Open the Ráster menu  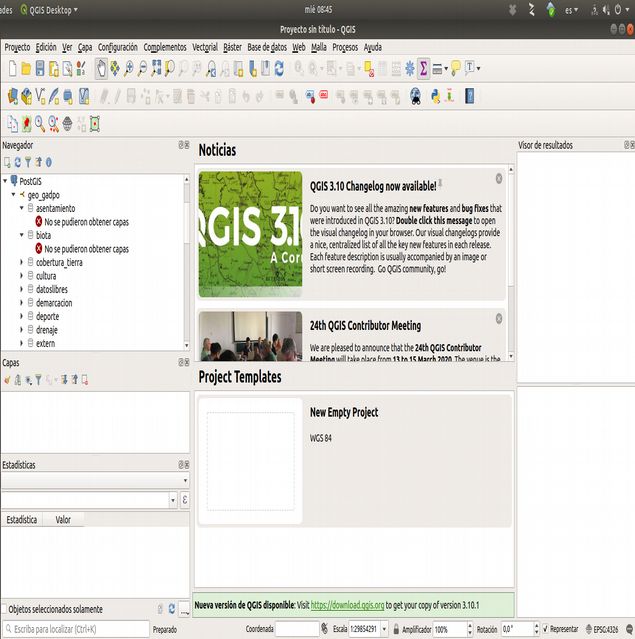(x=232, y=47)
